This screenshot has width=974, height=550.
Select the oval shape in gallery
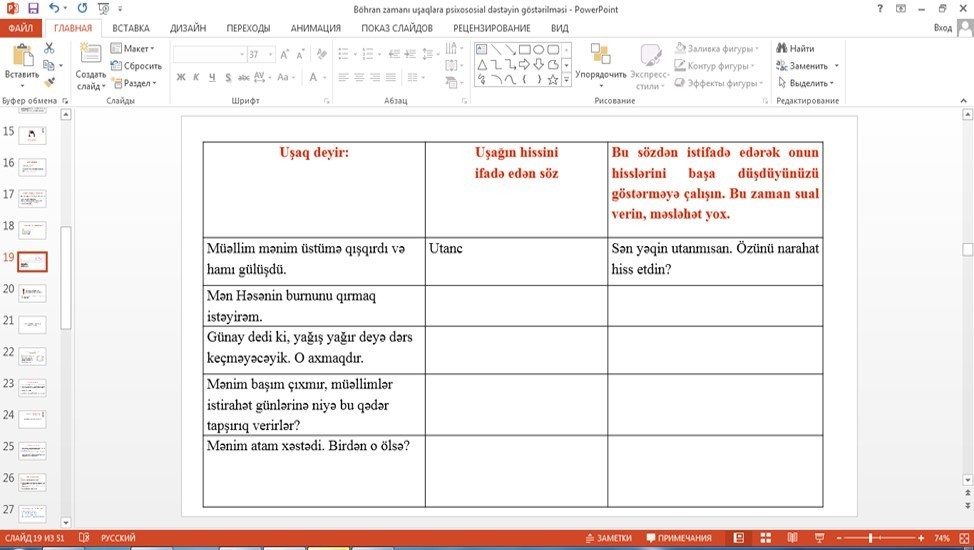click(539, 50)
